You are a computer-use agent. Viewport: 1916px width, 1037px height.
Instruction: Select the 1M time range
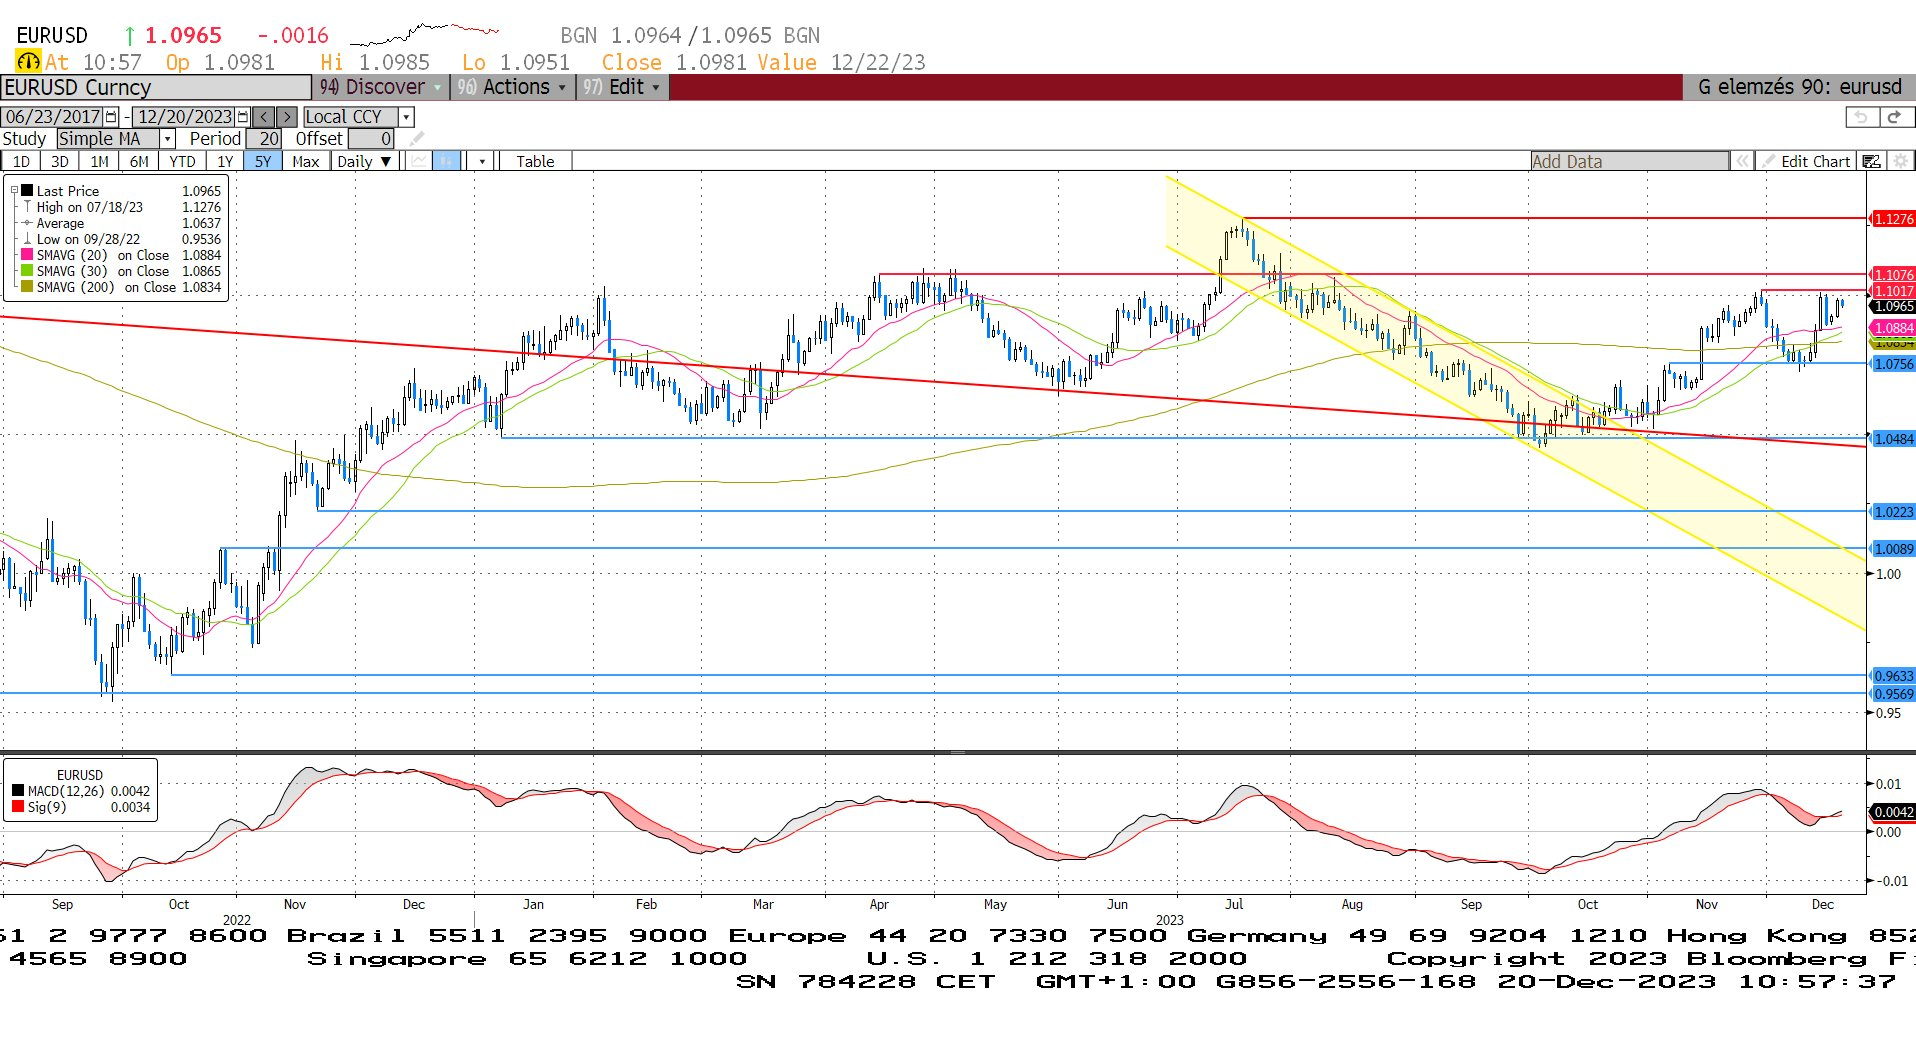point(99,161)
